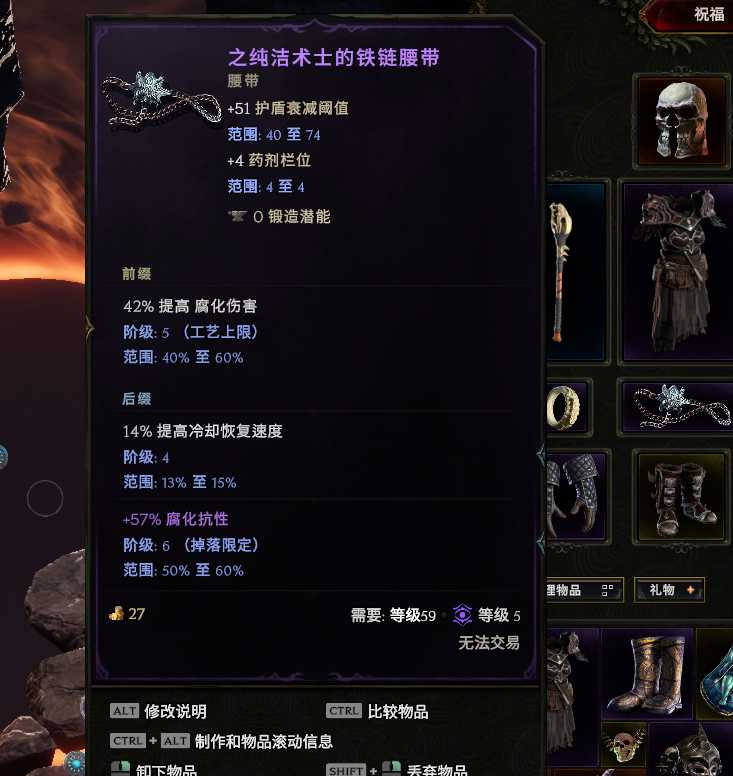Select the gold ring equipment slot
733x776 pixels.
click(568, 407)
